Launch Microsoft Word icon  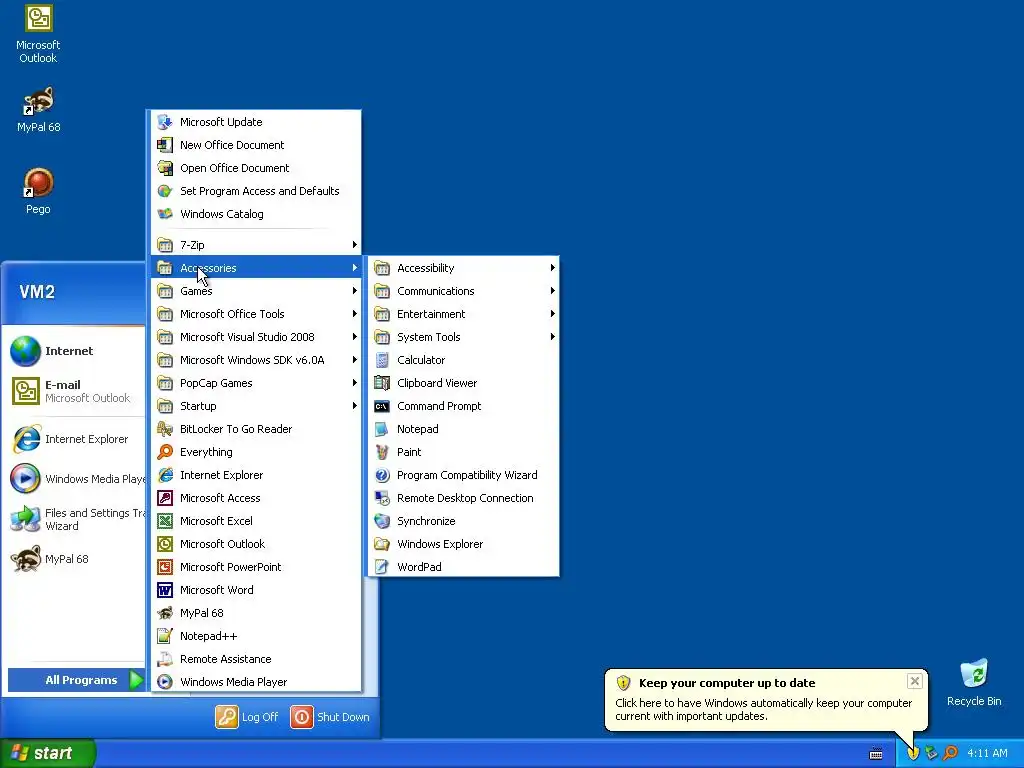tap(165, 590)
